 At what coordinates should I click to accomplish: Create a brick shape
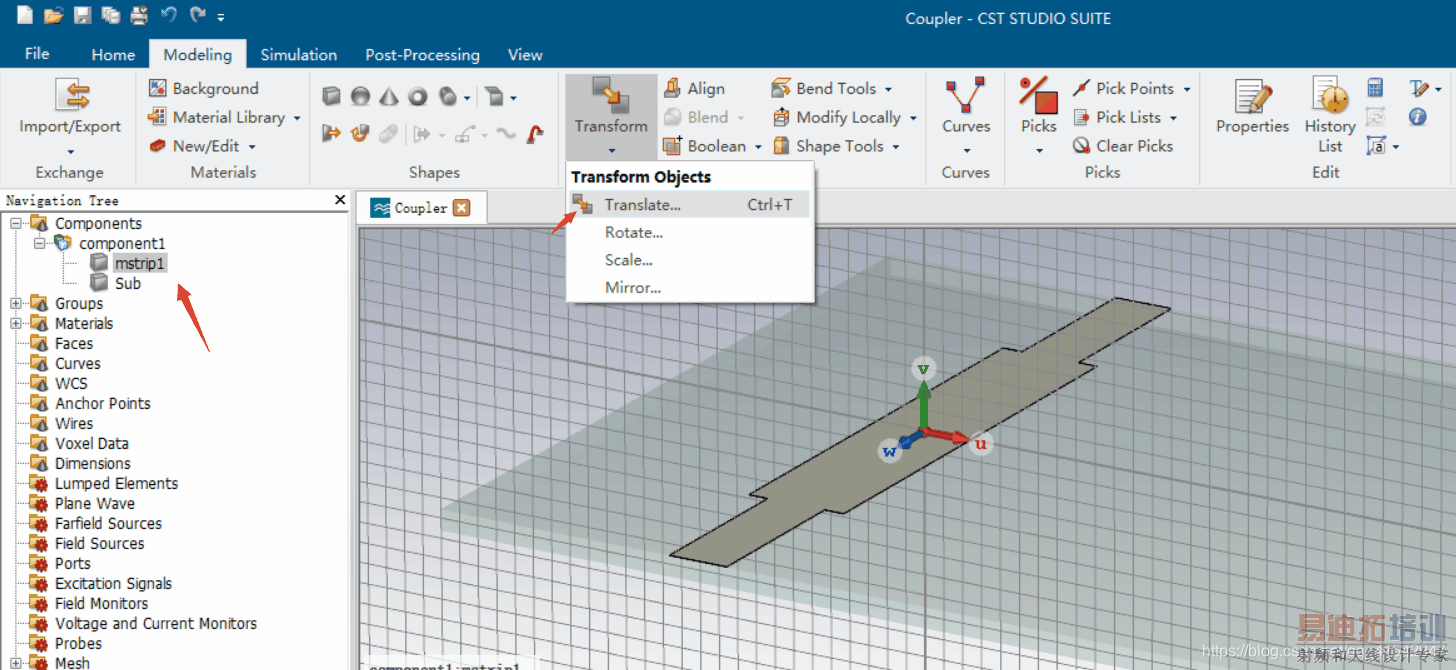click(x=332, y=96)
